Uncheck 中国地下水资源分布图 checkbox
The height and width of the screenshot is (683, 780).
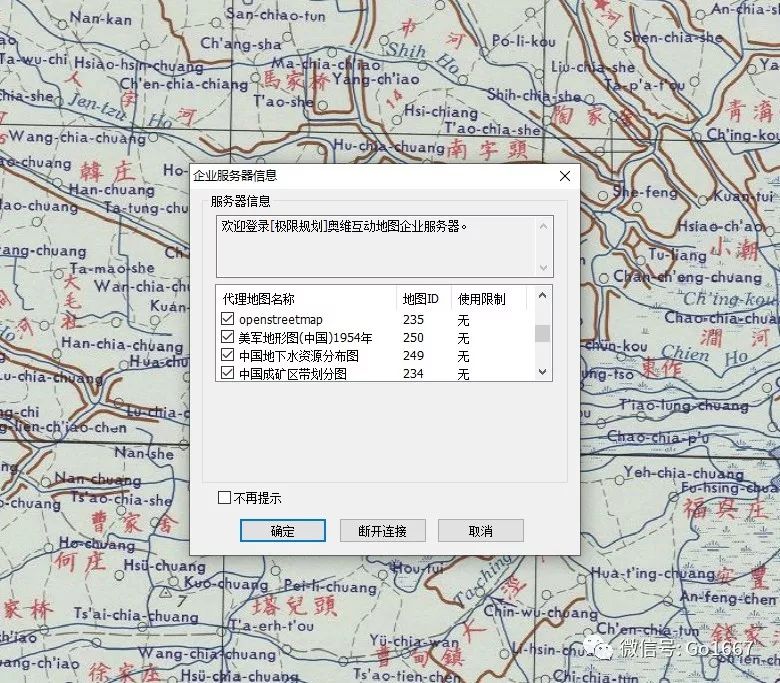click(x=227, y=355)
